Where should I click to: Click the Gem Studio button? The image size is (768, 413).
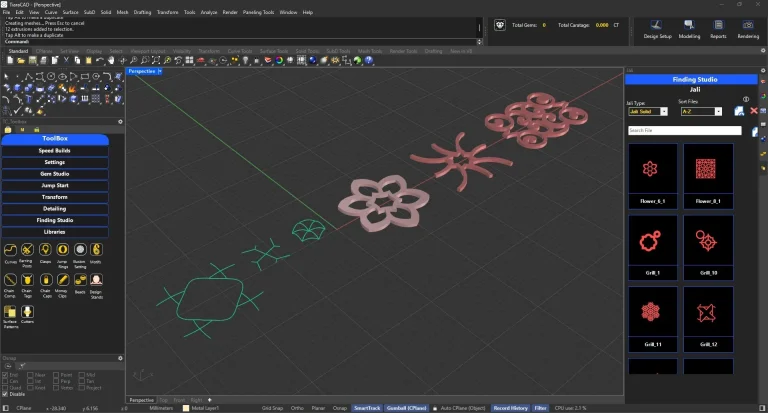coord(54,173)
